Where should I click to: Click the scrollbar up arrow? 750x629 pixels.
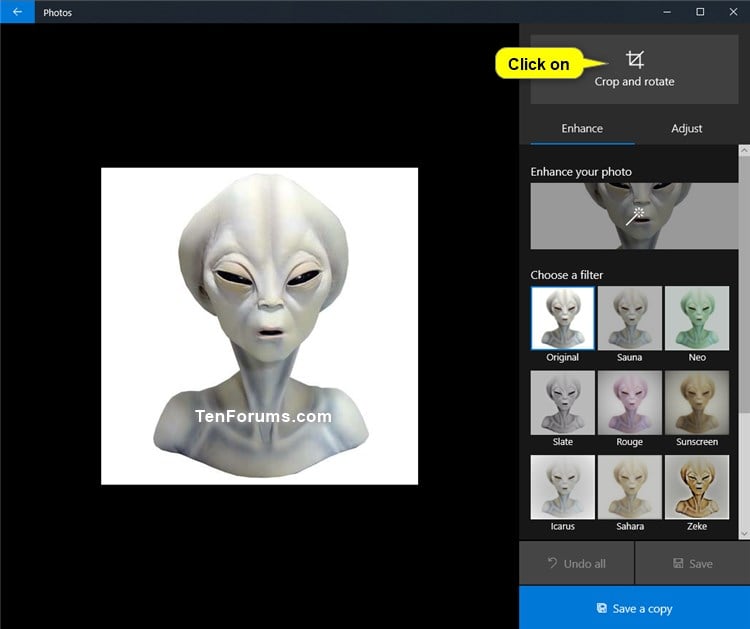tap(744, 150)
